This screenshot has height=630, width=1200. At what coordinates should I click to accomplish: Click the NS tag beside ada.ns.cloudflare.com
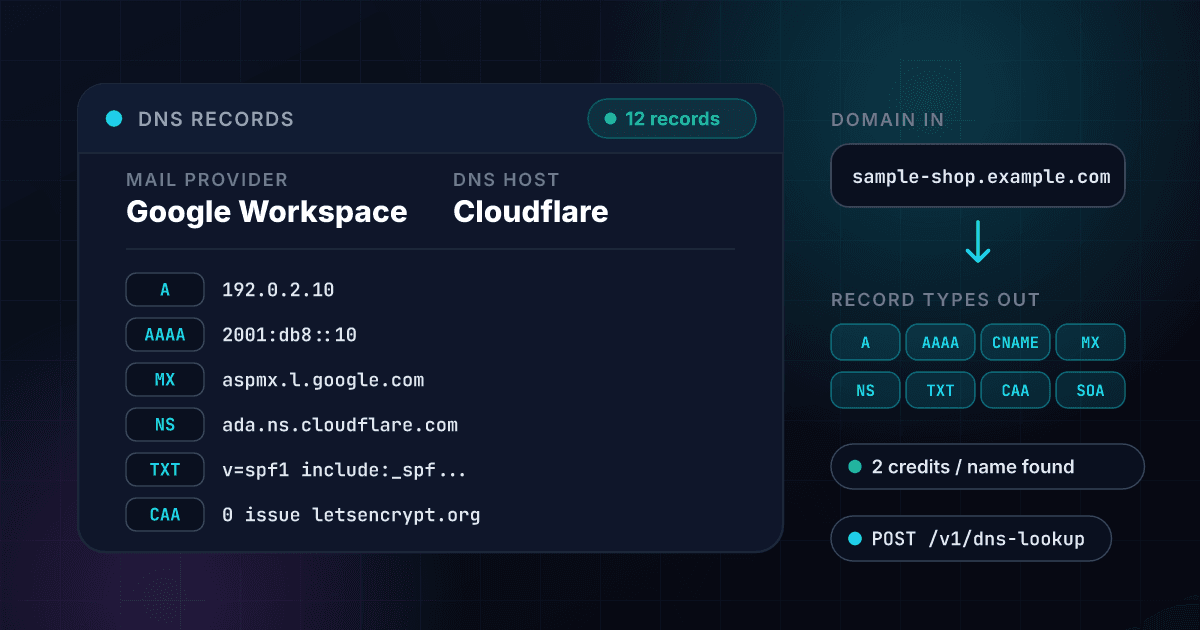pos(165,425)
